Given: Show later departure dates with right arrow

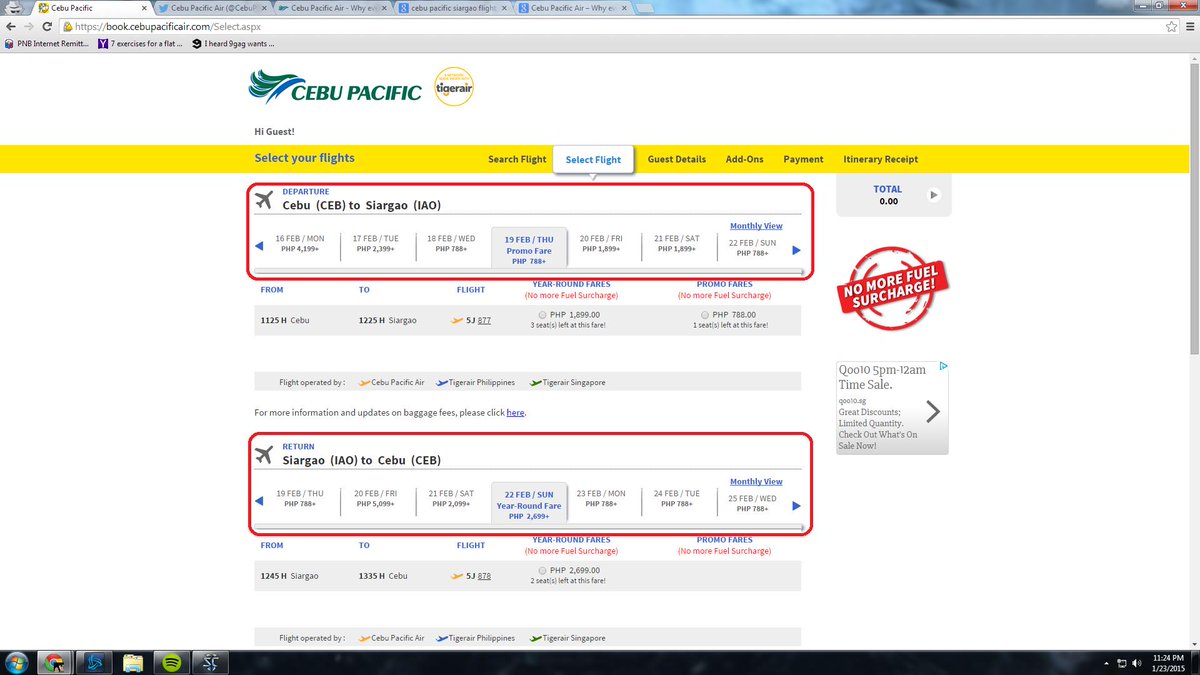Looking at the screenshot, I should [796, 251].
